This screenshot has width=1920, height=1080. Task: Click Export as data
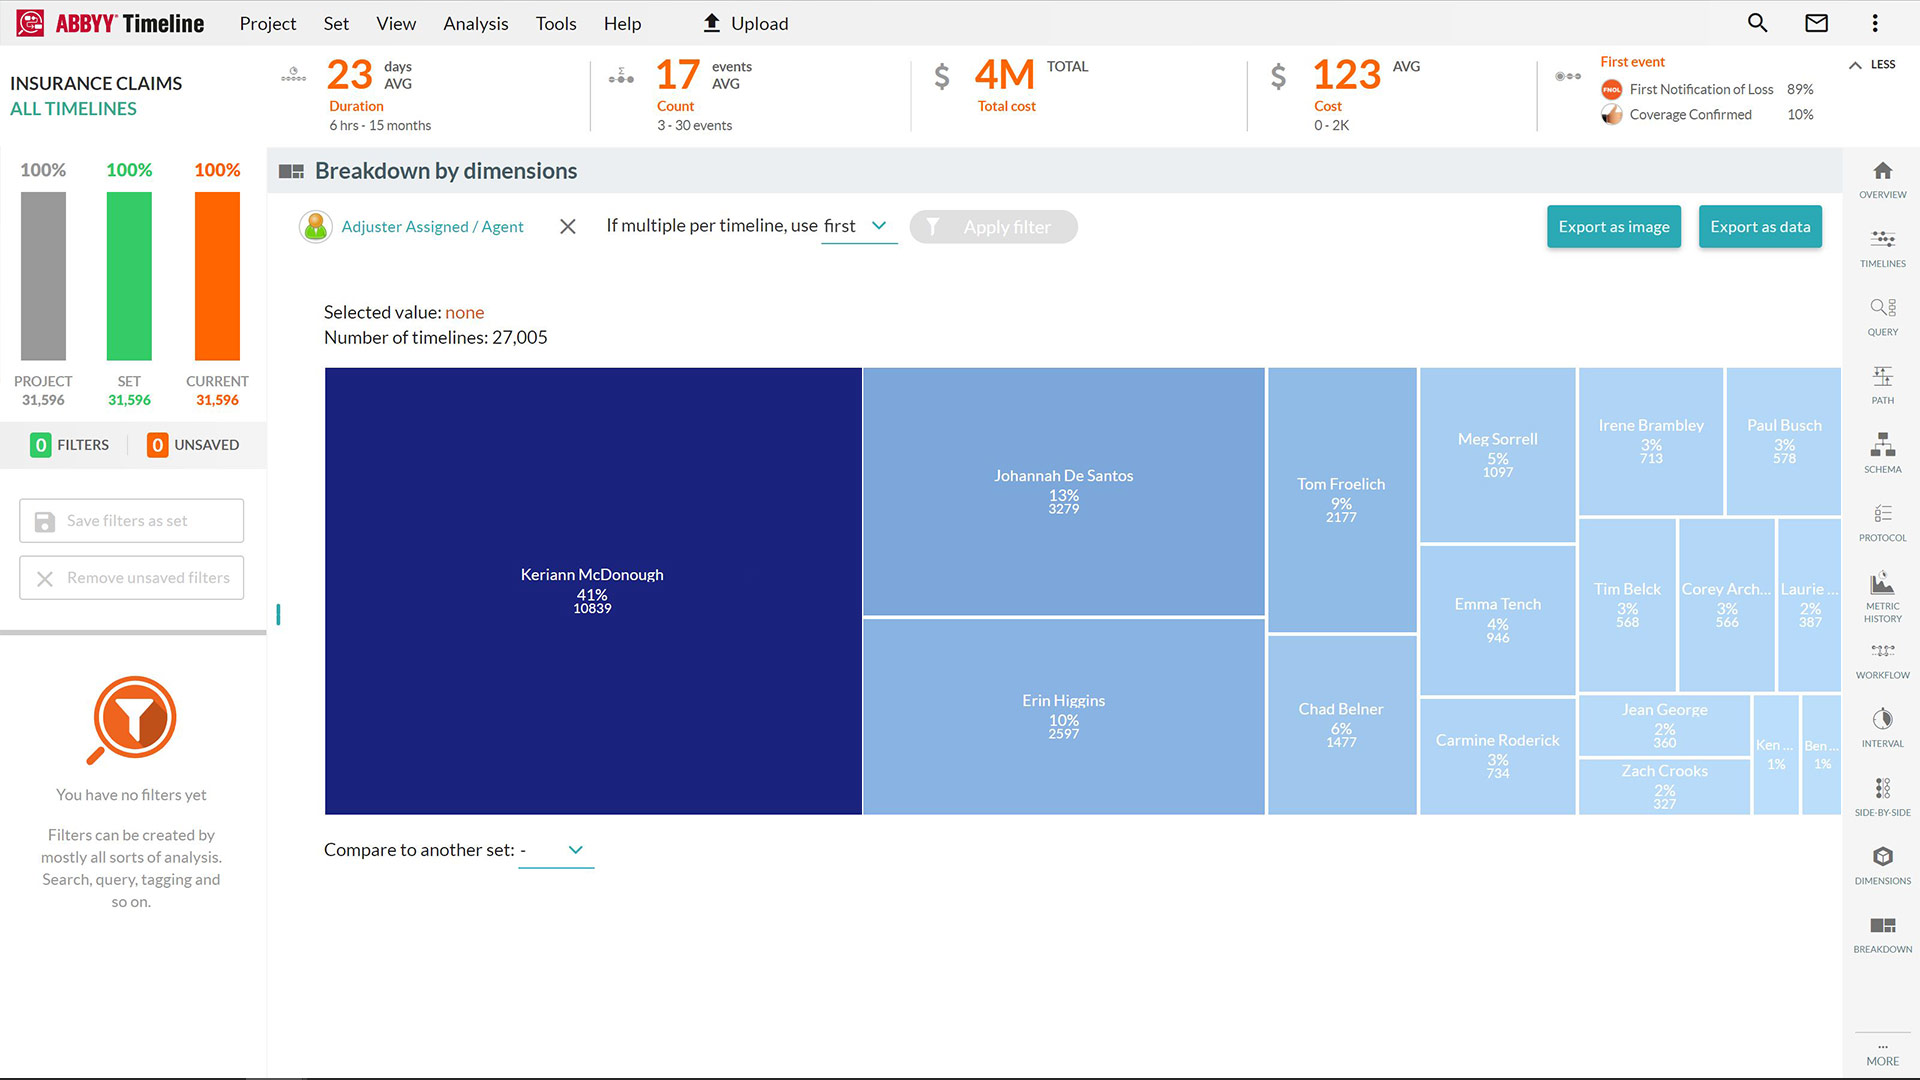(1760, 227)
